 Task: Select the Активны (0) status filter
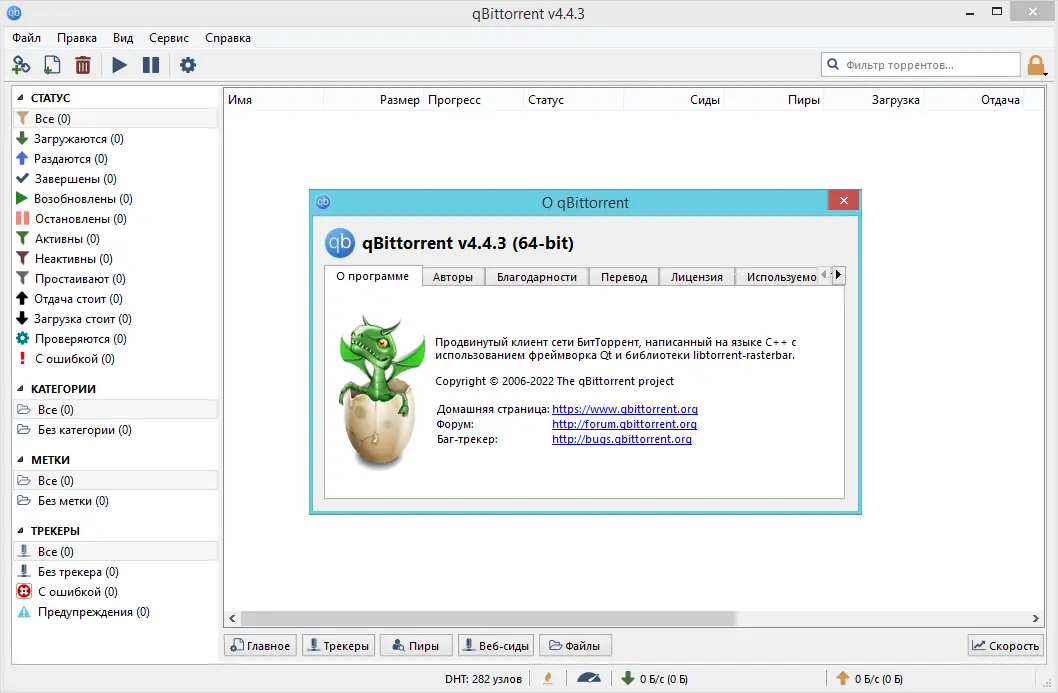[x=115, y=239]
